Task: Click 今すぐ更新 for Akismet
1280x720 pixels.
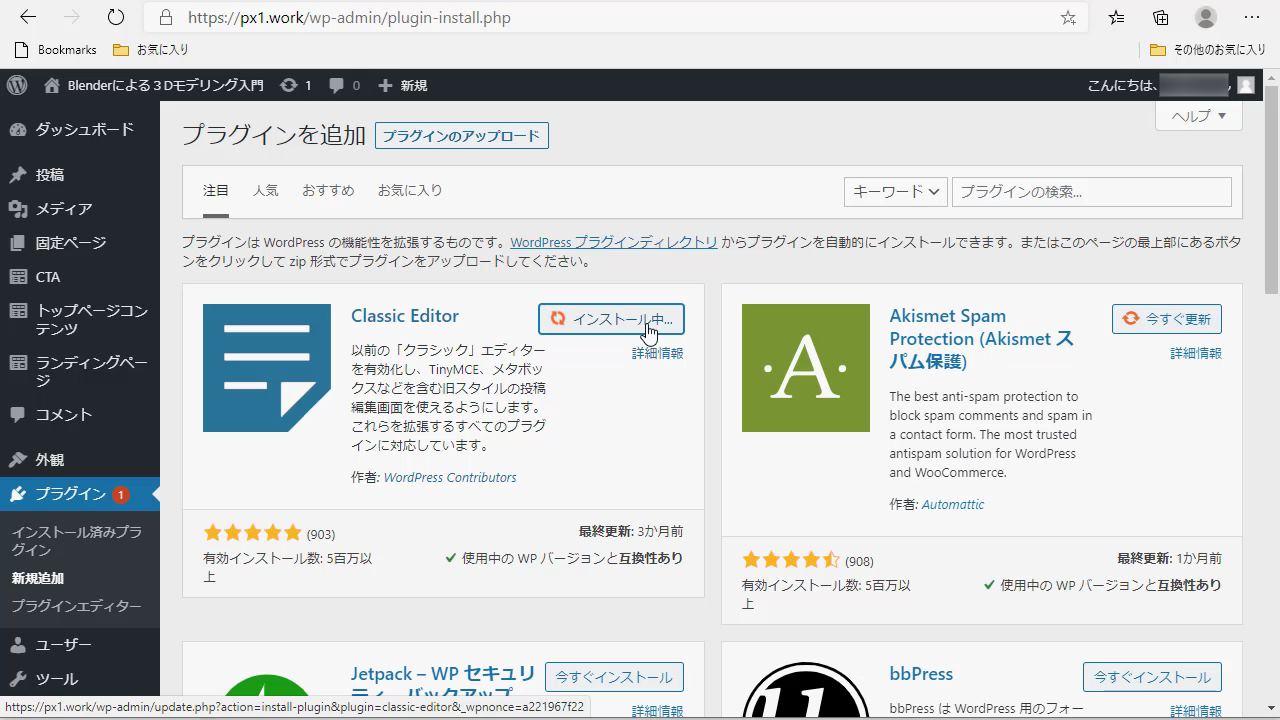Action: (x=1166, y=319)
